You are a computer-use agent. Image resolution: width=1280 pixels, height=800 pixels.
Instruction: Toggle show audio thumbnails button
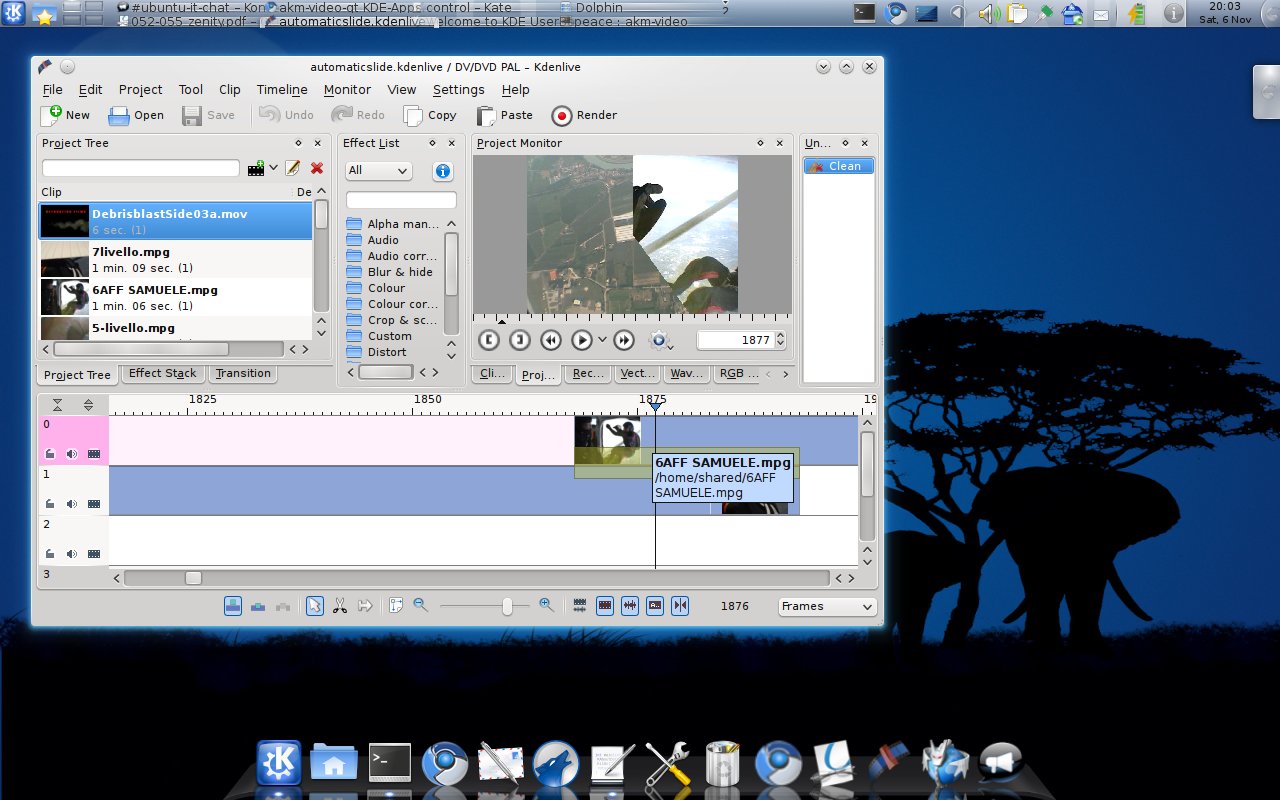(x=630, y=606)
